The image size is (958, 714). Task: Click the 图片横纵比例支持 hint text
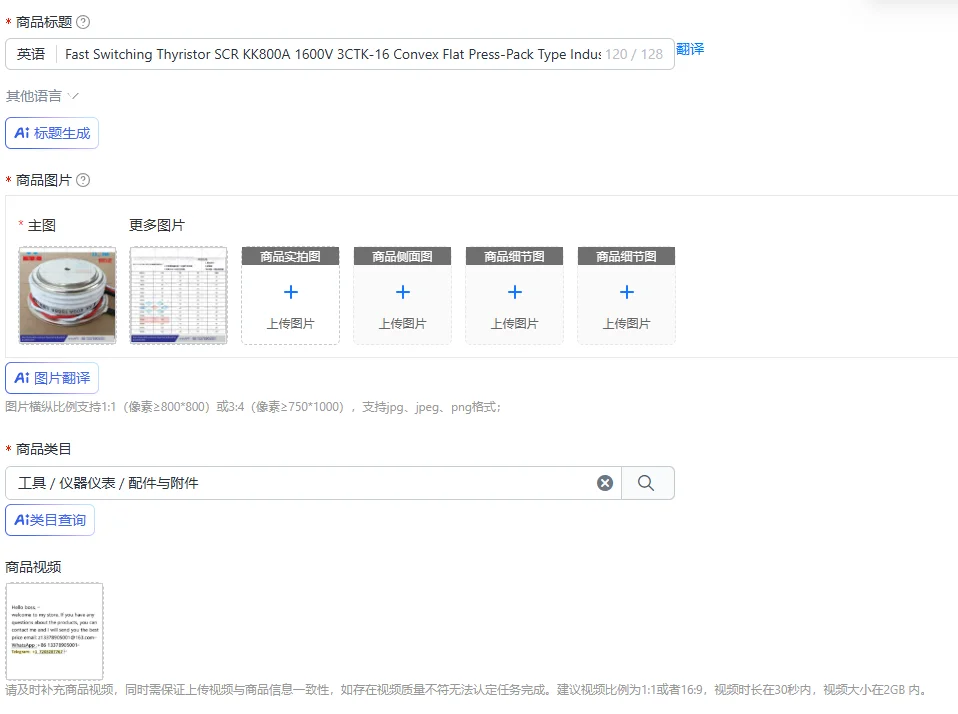point(253,407)
